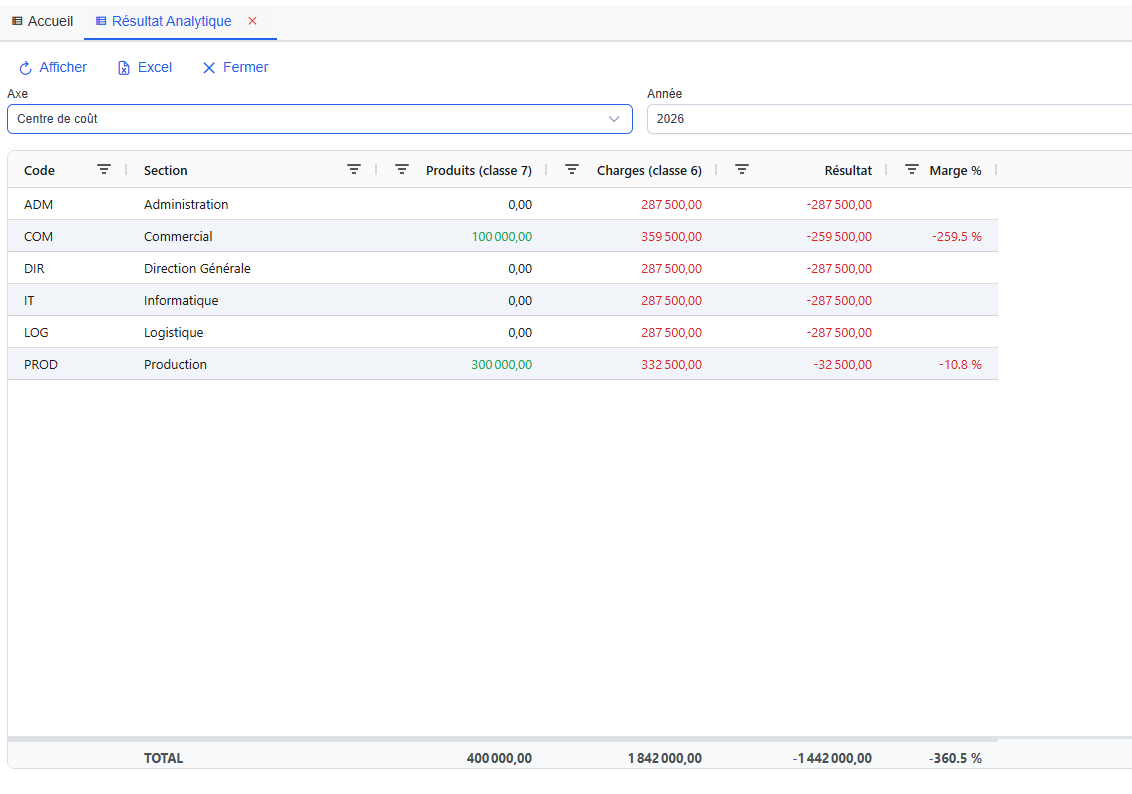Open the Section column filter menu
This screenshot has width=1132, height=794.
[354, 170]
